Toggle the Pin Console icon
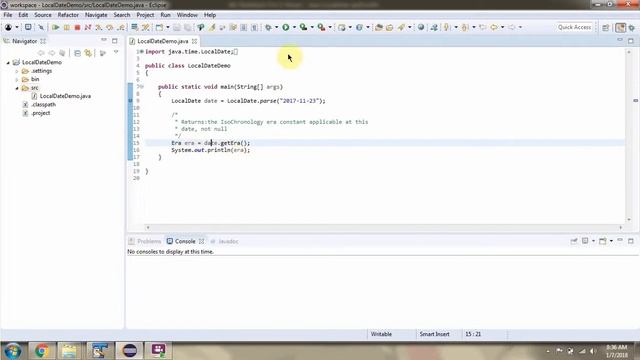 [574, 241]
